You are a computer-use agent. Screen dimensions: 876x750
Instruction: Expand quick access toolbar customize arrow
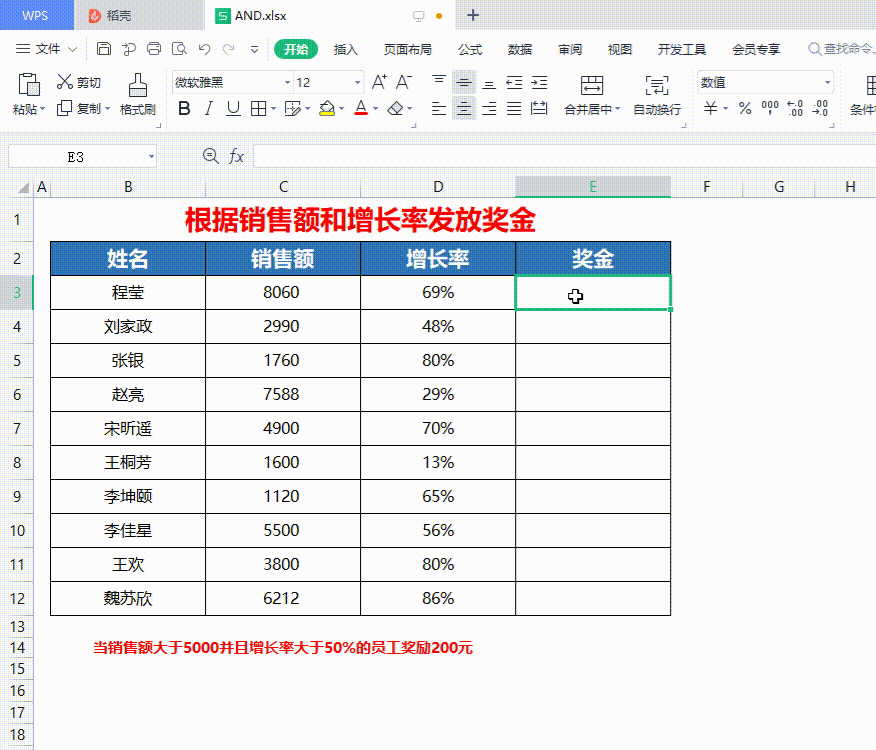(254, 49)
